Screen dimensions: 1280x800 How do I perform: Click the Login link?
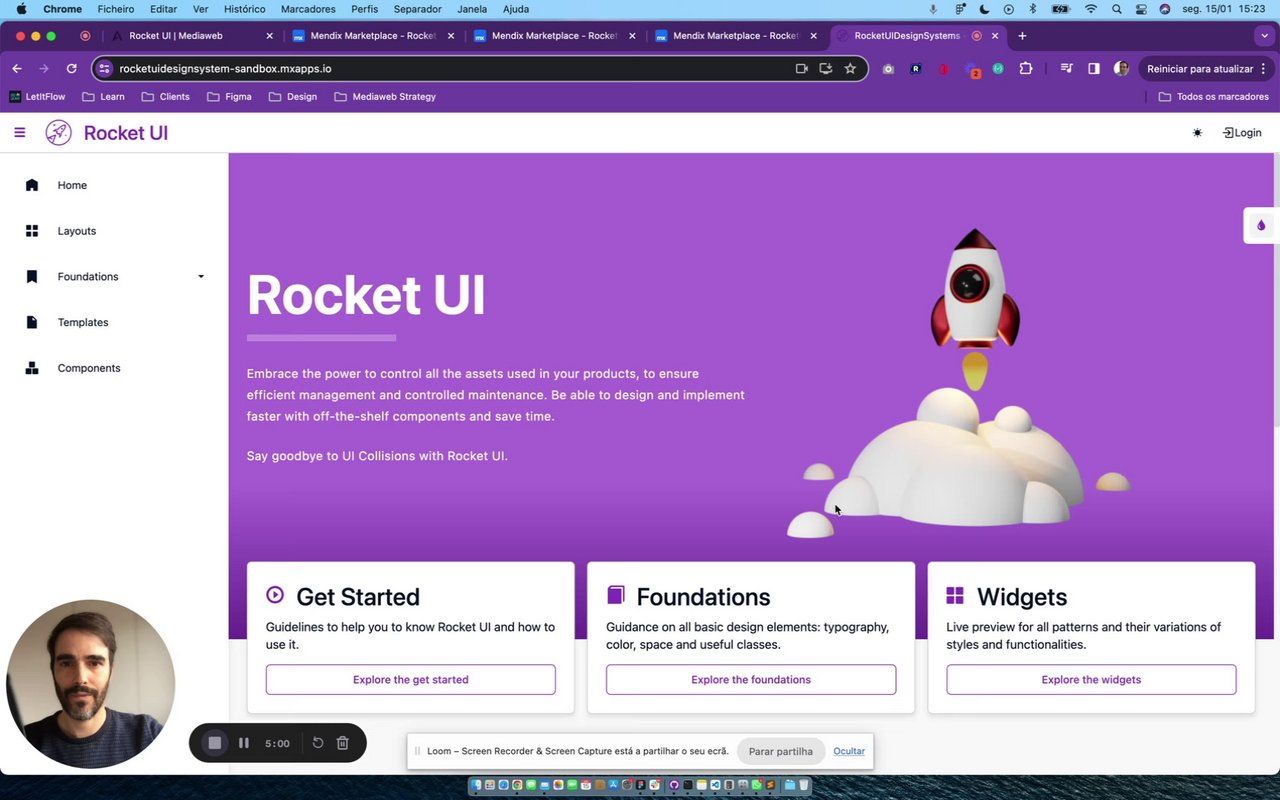tap(1242, 133)
